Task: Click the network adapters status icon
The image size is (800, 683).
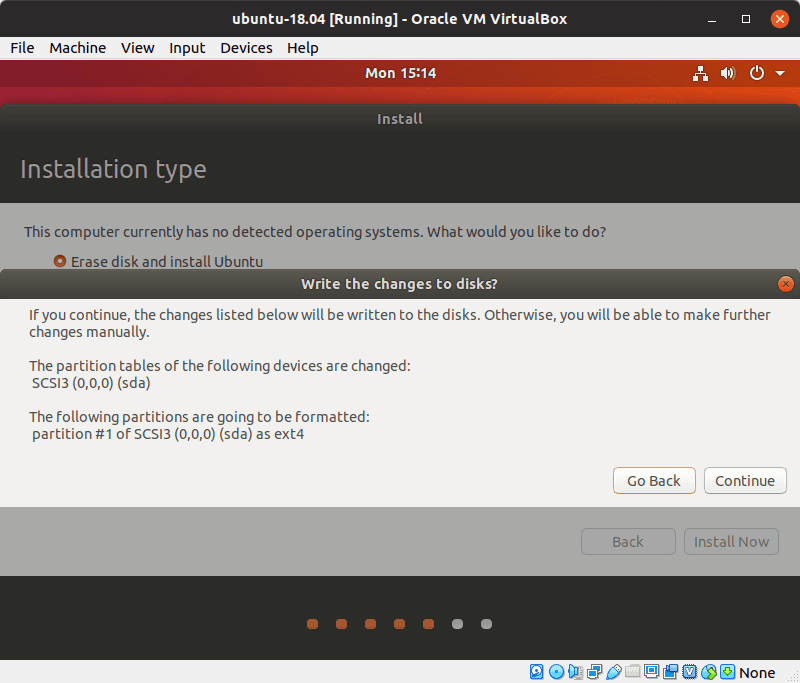Action: pos(594,672)
